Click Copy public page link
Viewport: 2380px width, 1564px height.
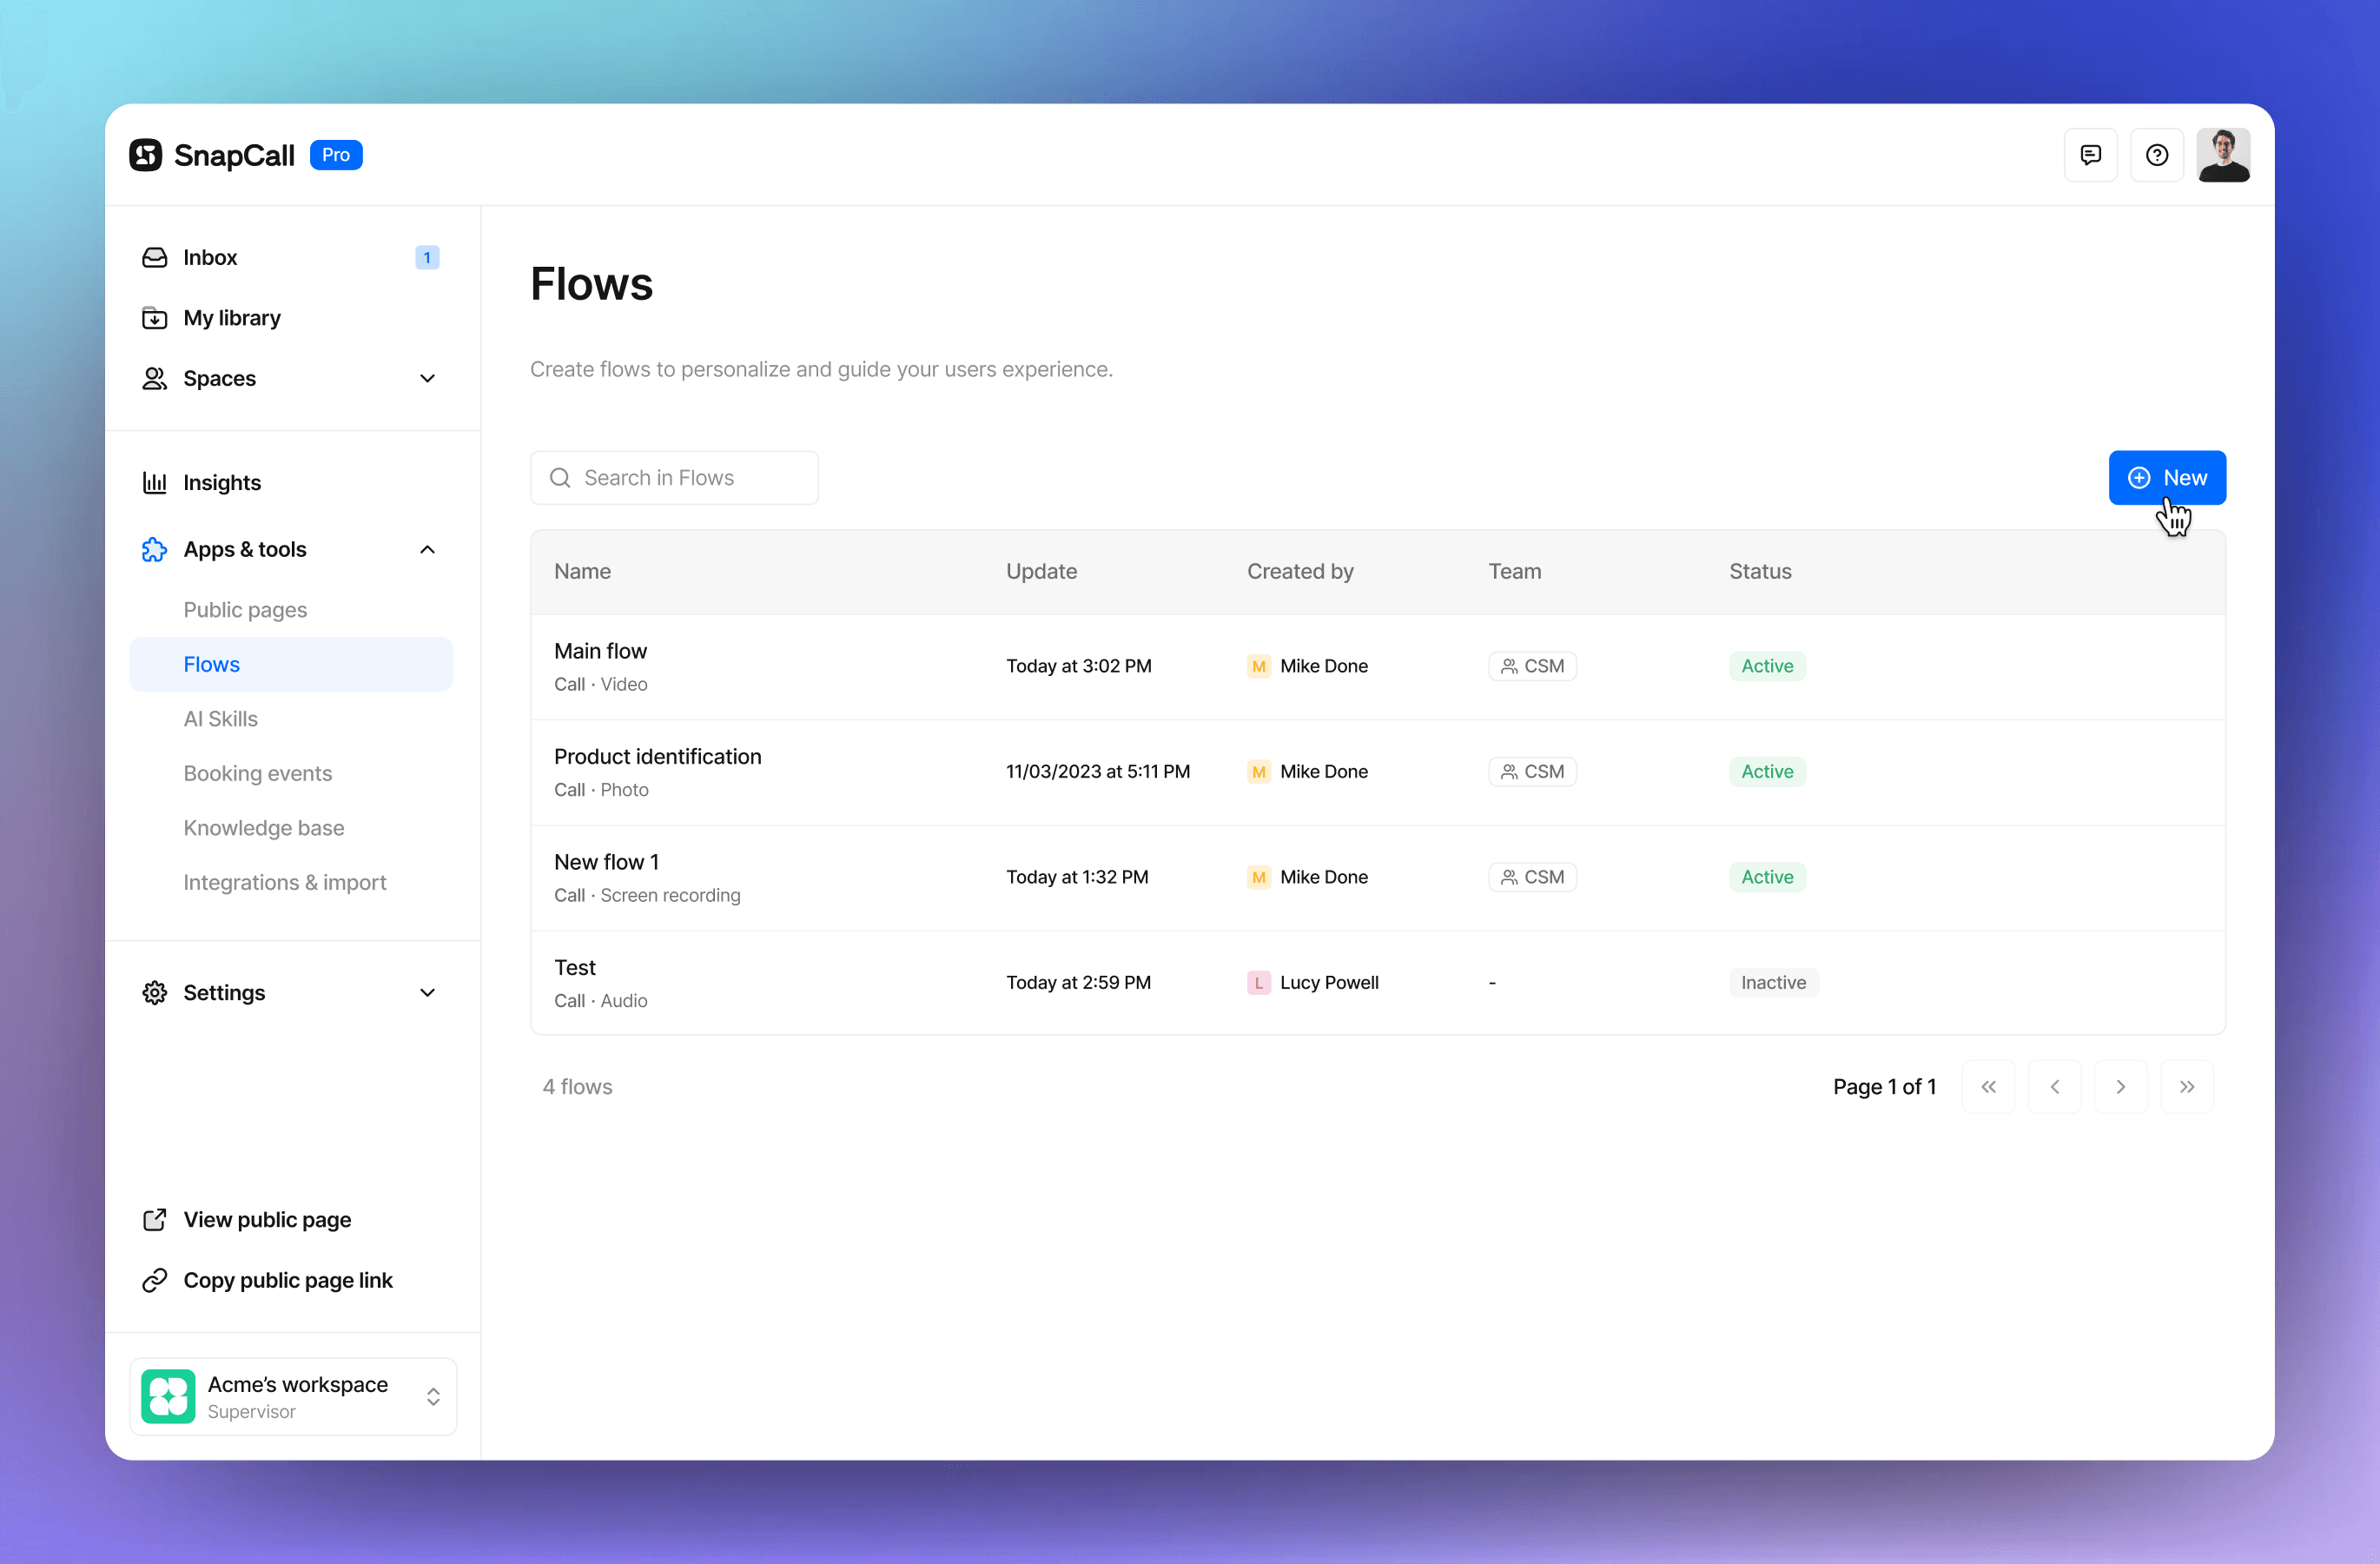[x=287, y=1280]
